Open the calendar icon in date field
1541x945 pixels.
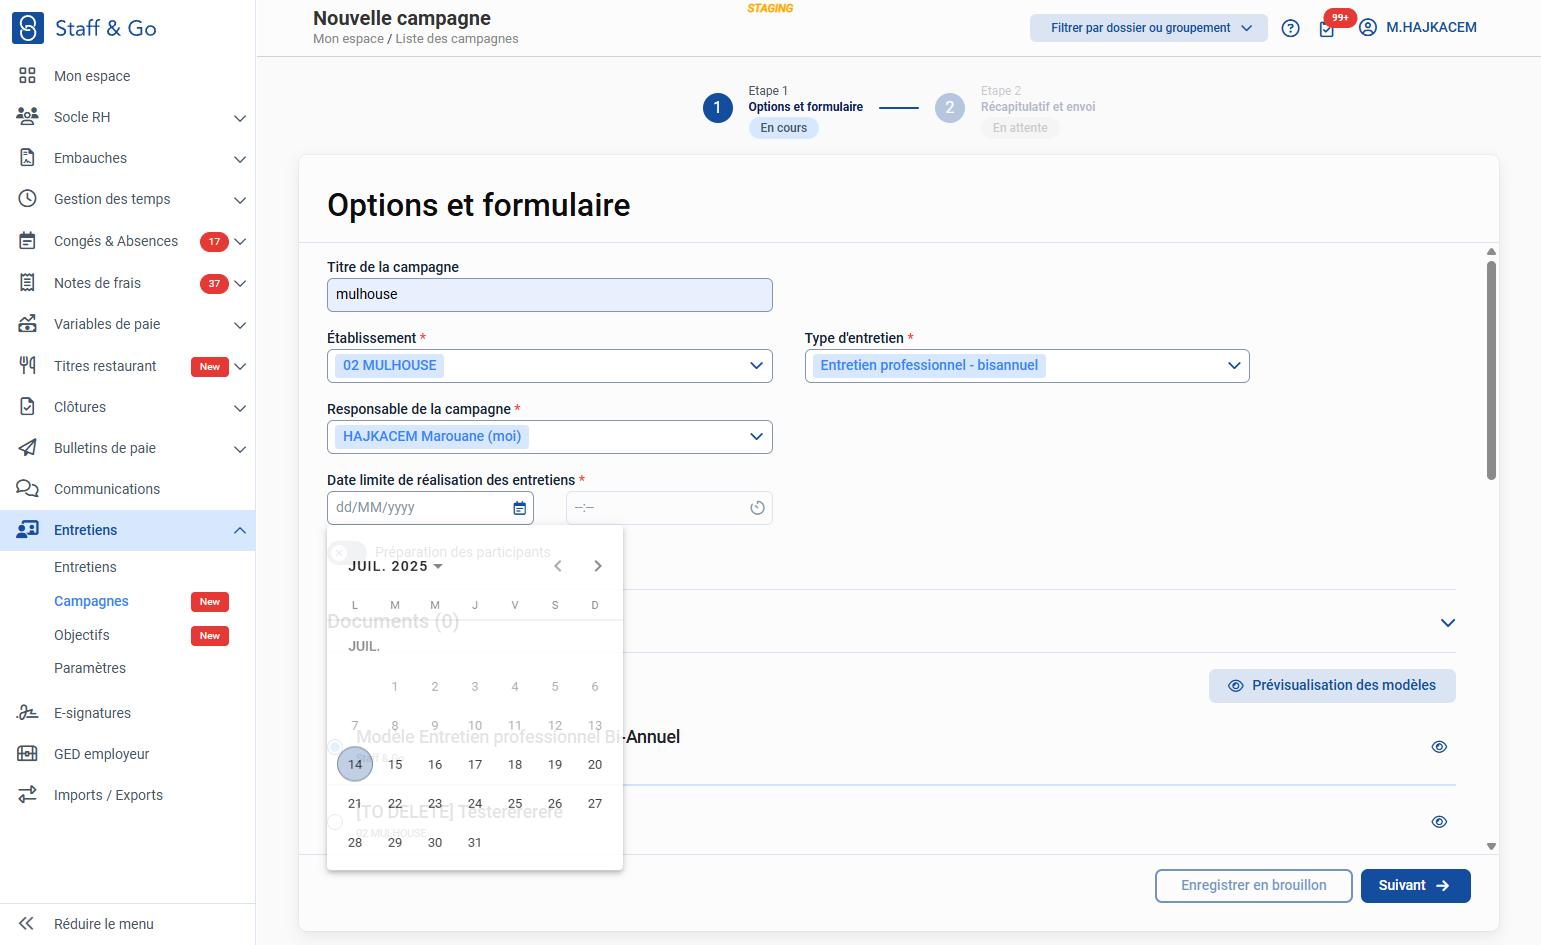pos(520,508)
